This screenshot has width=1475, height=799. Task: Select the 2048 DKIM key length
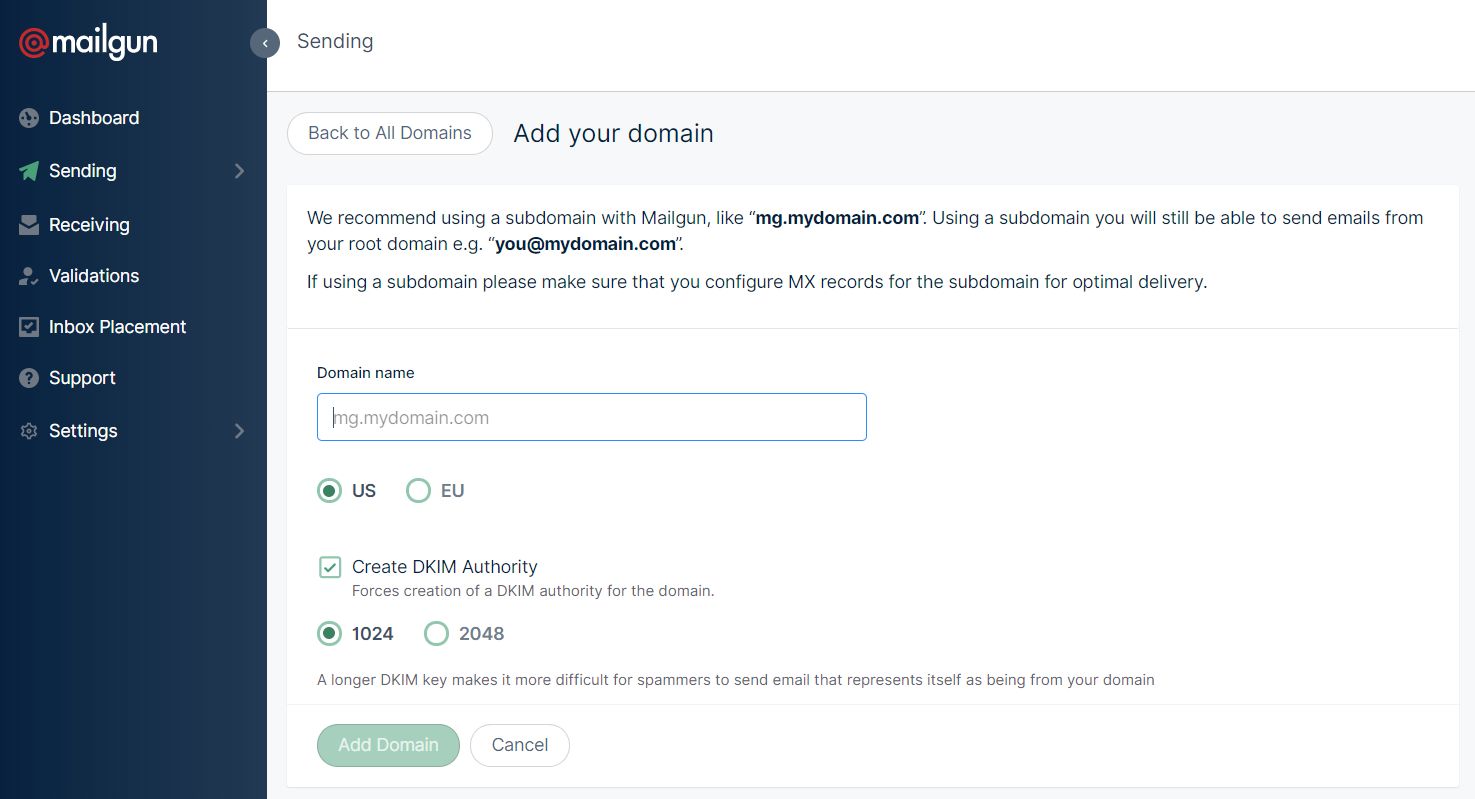(x=436, y=633)
